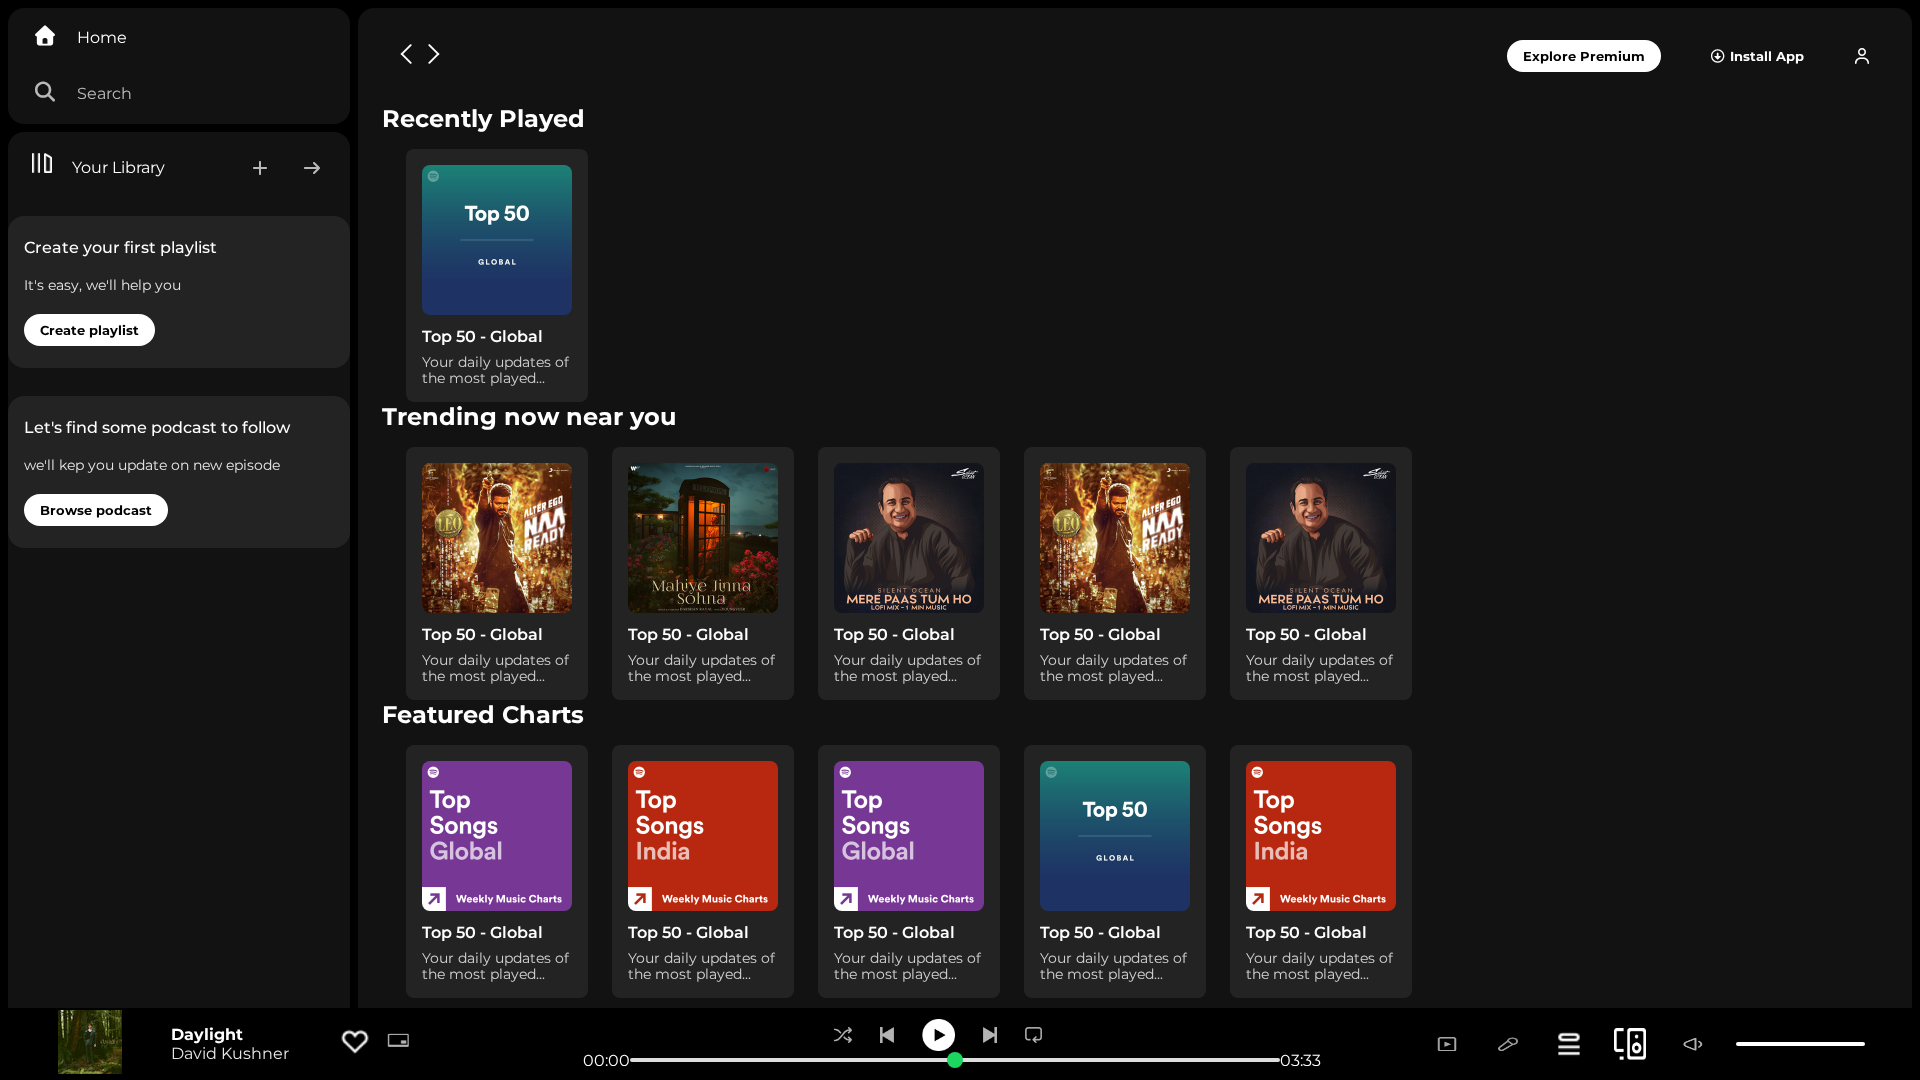Click the Create playlist button
The width and height of the screenshot is (1920, 1080).
pyautogui.click(x=89, y=330)
